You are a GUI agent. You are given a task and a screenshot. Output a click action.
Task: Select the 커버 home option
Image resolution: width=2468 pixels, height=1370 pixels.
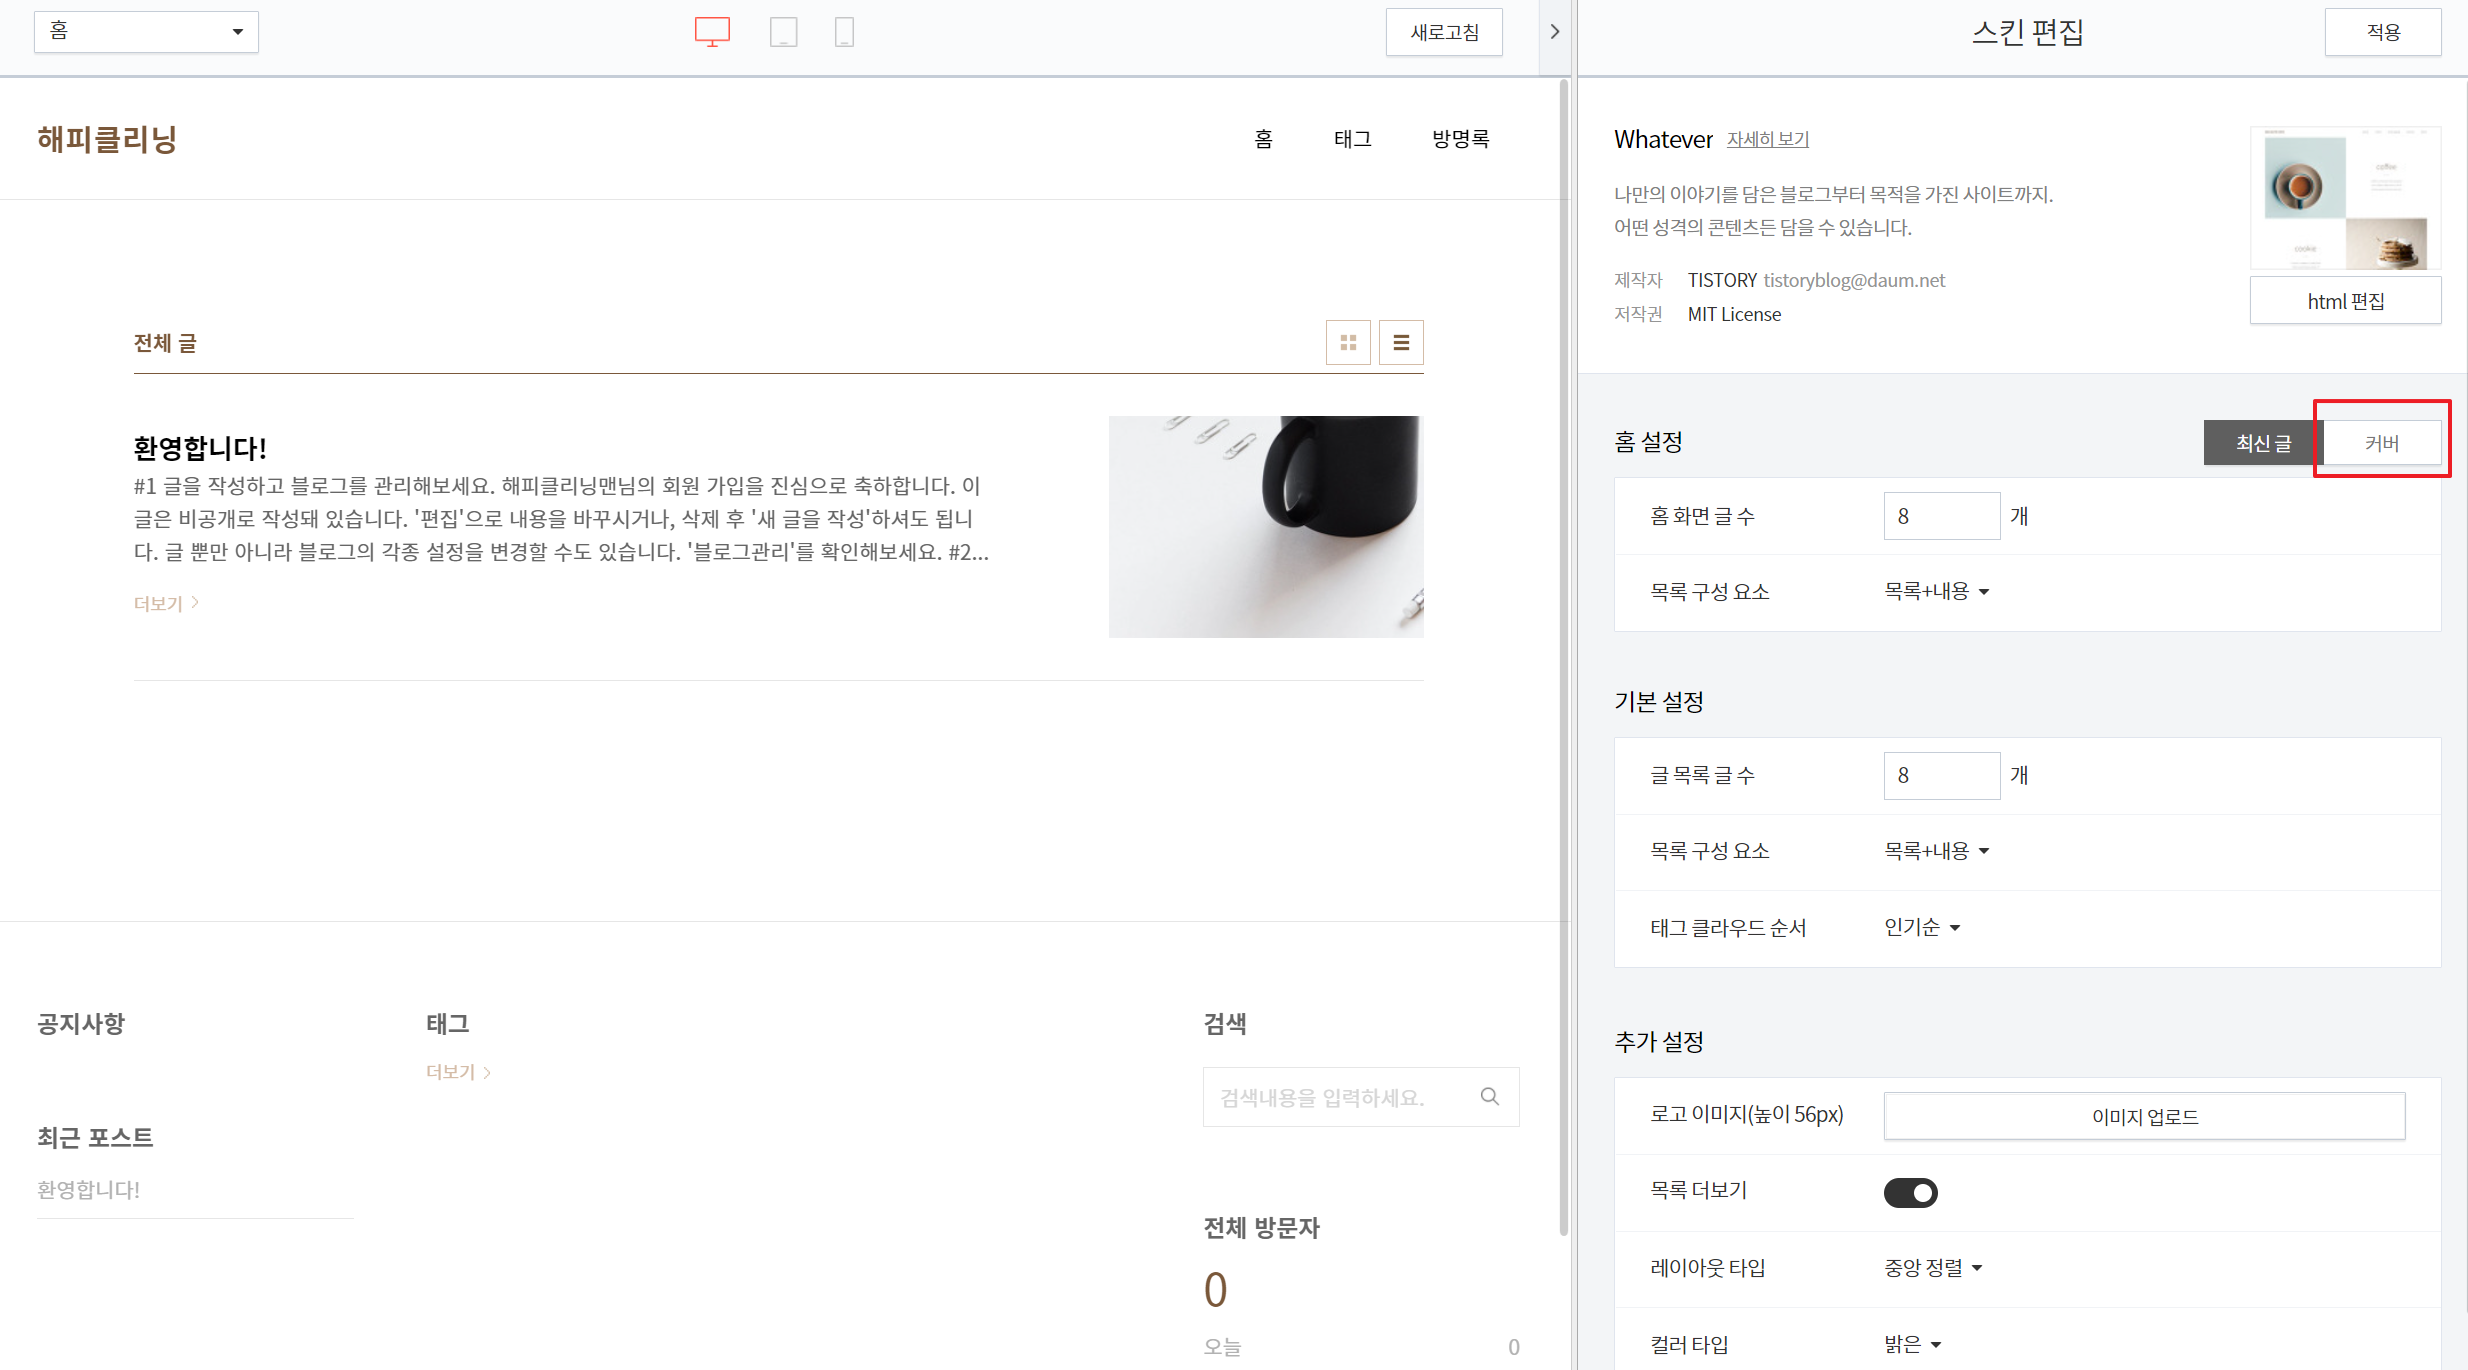coord(2381,443)
